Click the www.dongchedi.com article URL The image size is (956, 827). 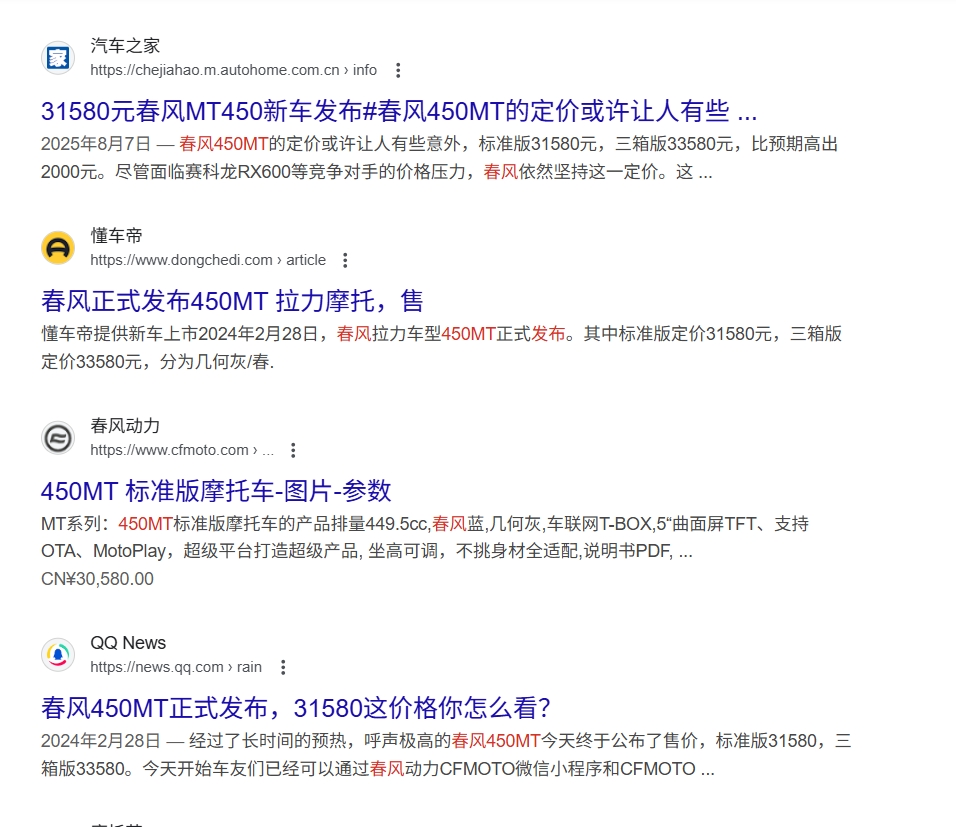(x=207, y=260)
